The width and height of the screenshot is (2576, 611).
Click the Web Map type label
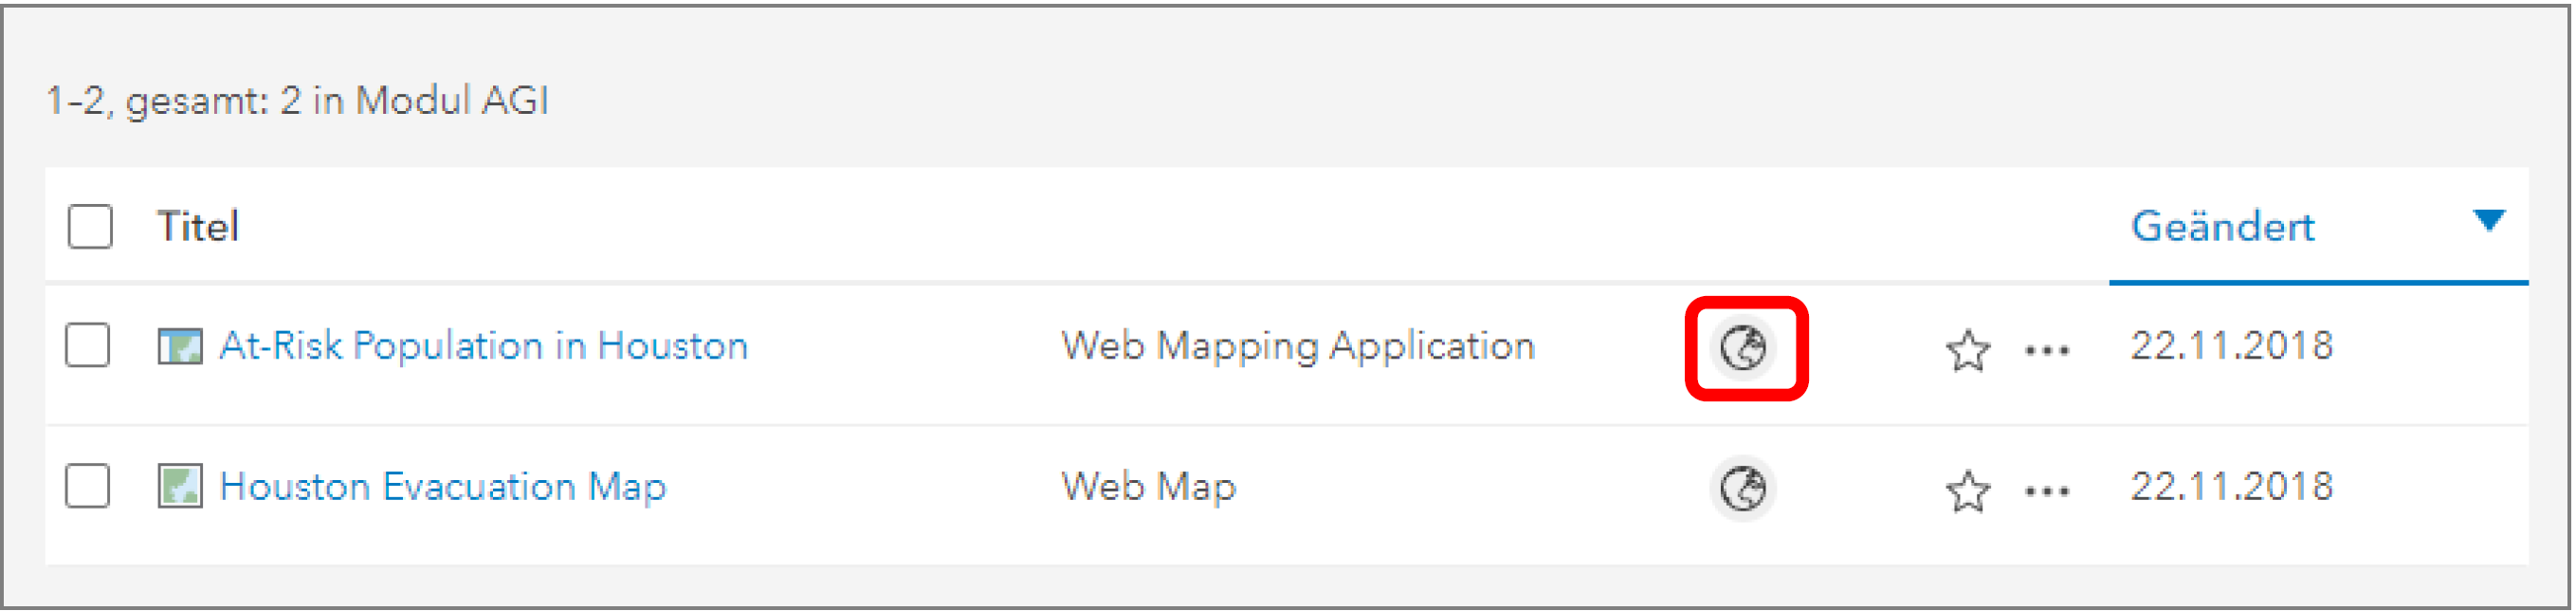coord(1148,487)
